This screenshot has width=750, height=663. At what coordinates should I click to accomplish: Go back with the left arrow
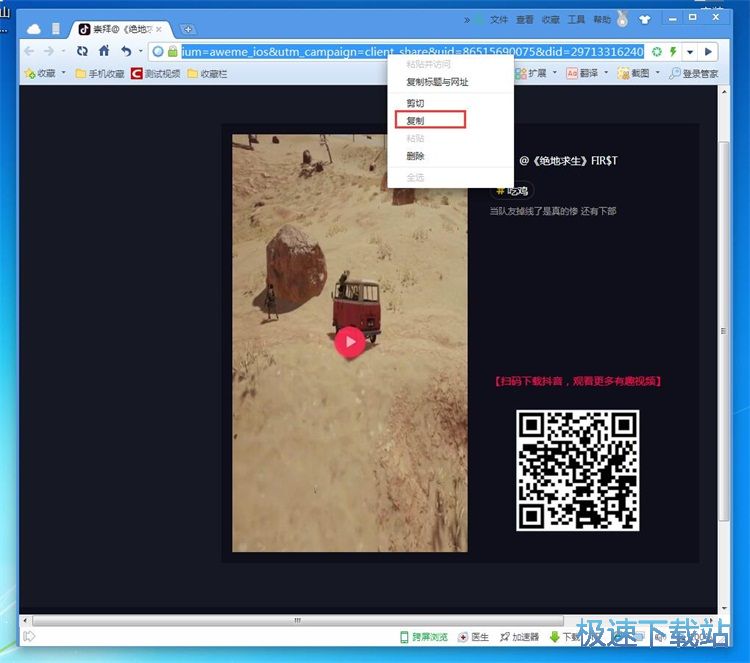pyautogui.click(x=29, y=51)
